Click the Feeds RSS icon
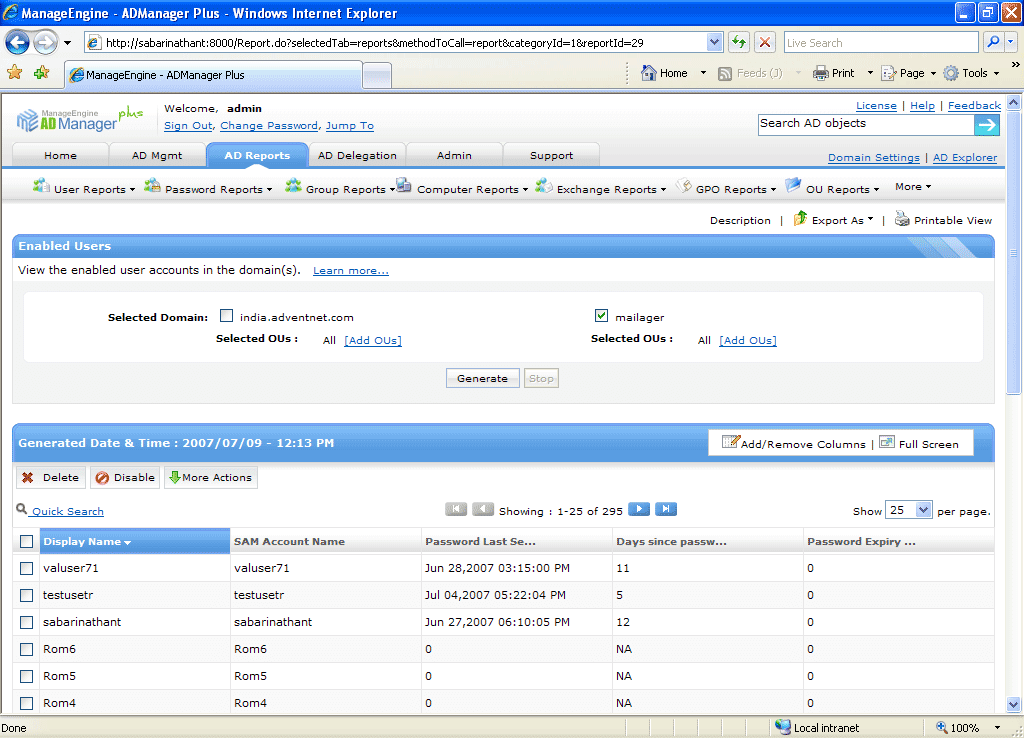The width and height of the screenshot is (1024, 738). 725,73
